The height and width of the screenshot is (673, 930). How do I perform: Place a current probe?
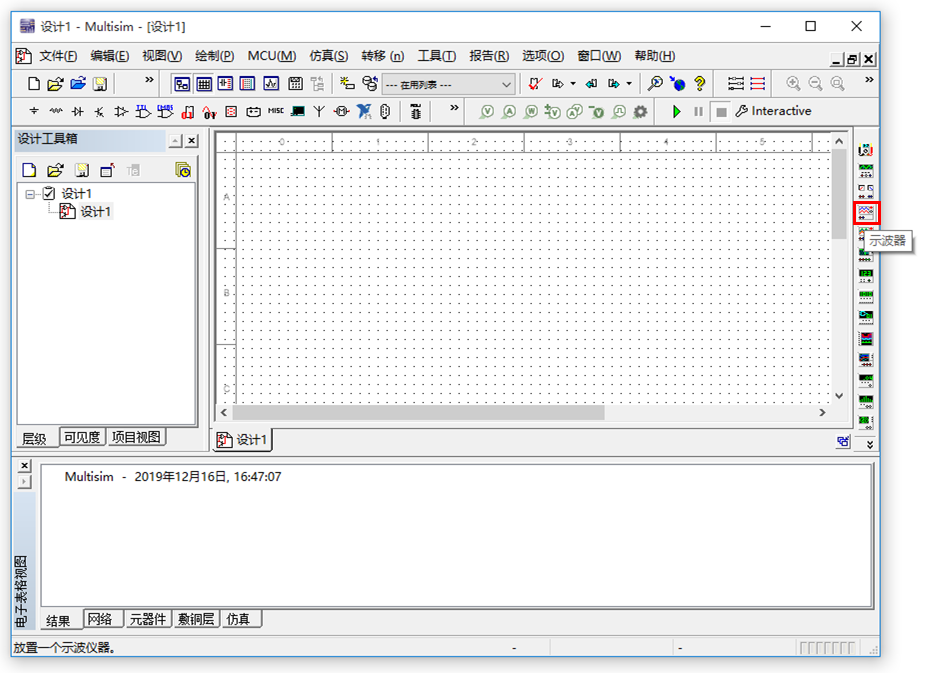[509, 111]
